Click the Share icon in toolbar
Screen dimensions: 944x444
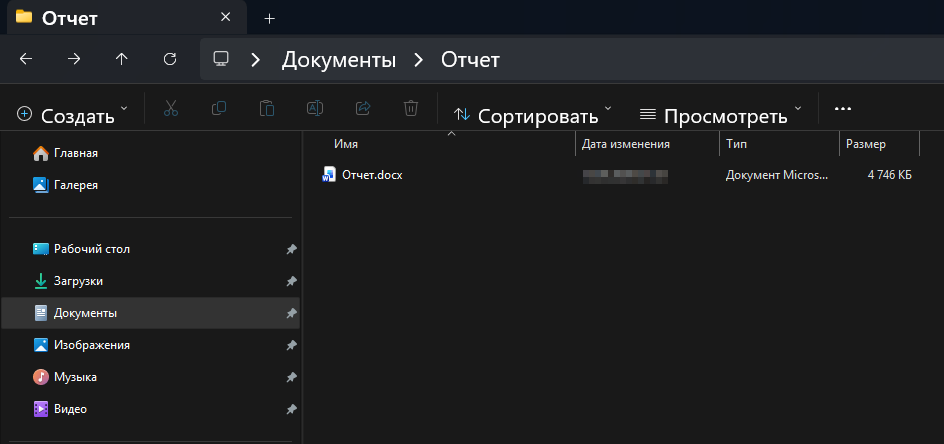click(x=363, y=108)
